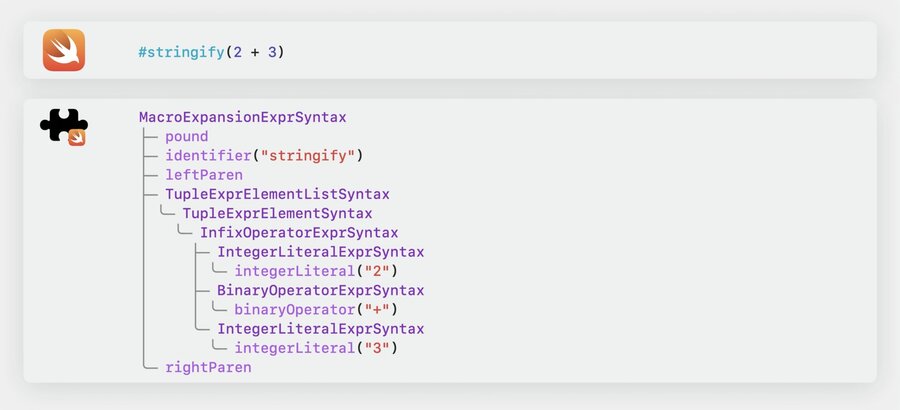900x410 pixels.
Task: Click the orange Swift bird icon
Action: (x=64, y=50)
